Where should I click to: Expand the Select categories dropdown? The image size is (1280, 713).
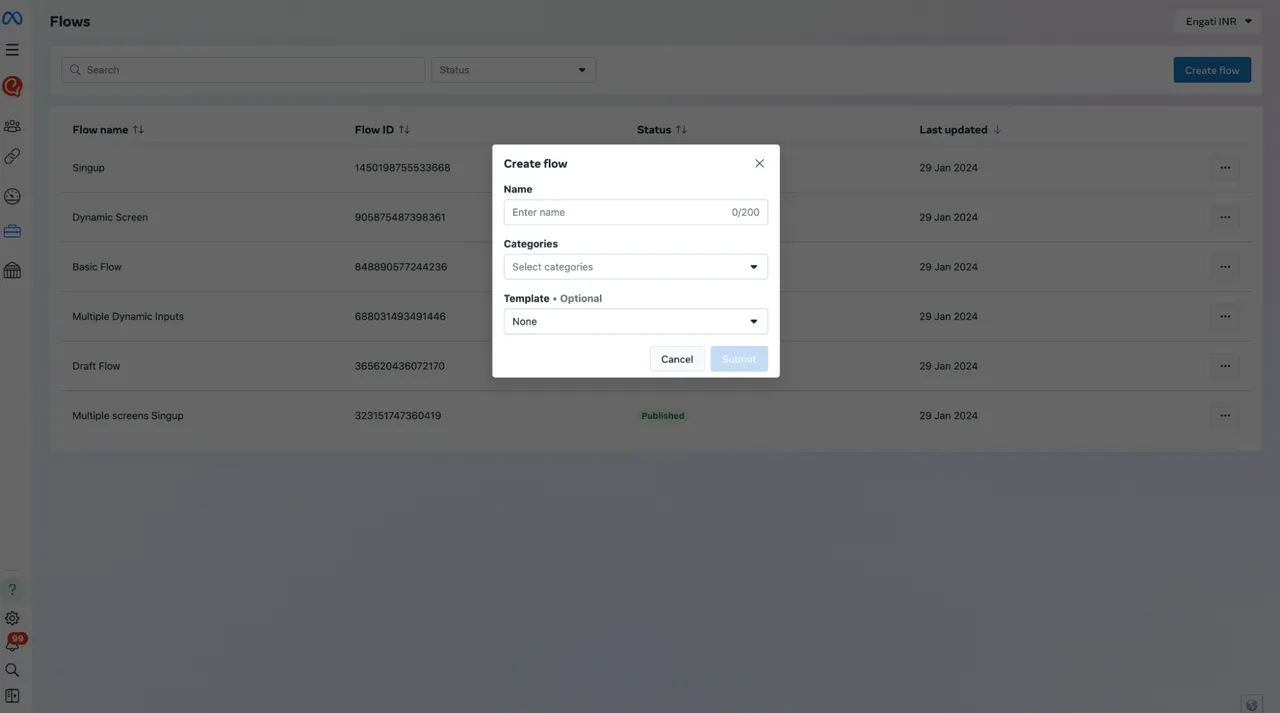pyautogui.click(x=635, y=267)
